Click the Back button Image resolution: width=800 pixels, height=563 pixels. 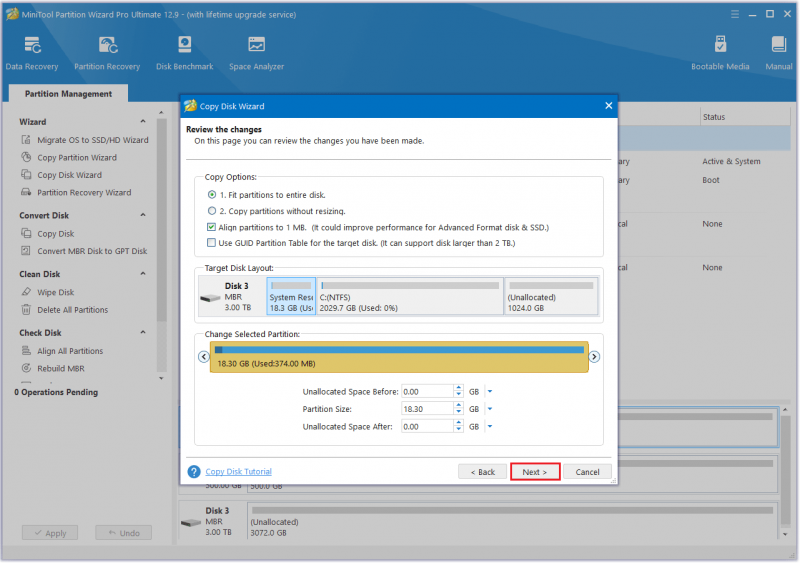(482, 472)
